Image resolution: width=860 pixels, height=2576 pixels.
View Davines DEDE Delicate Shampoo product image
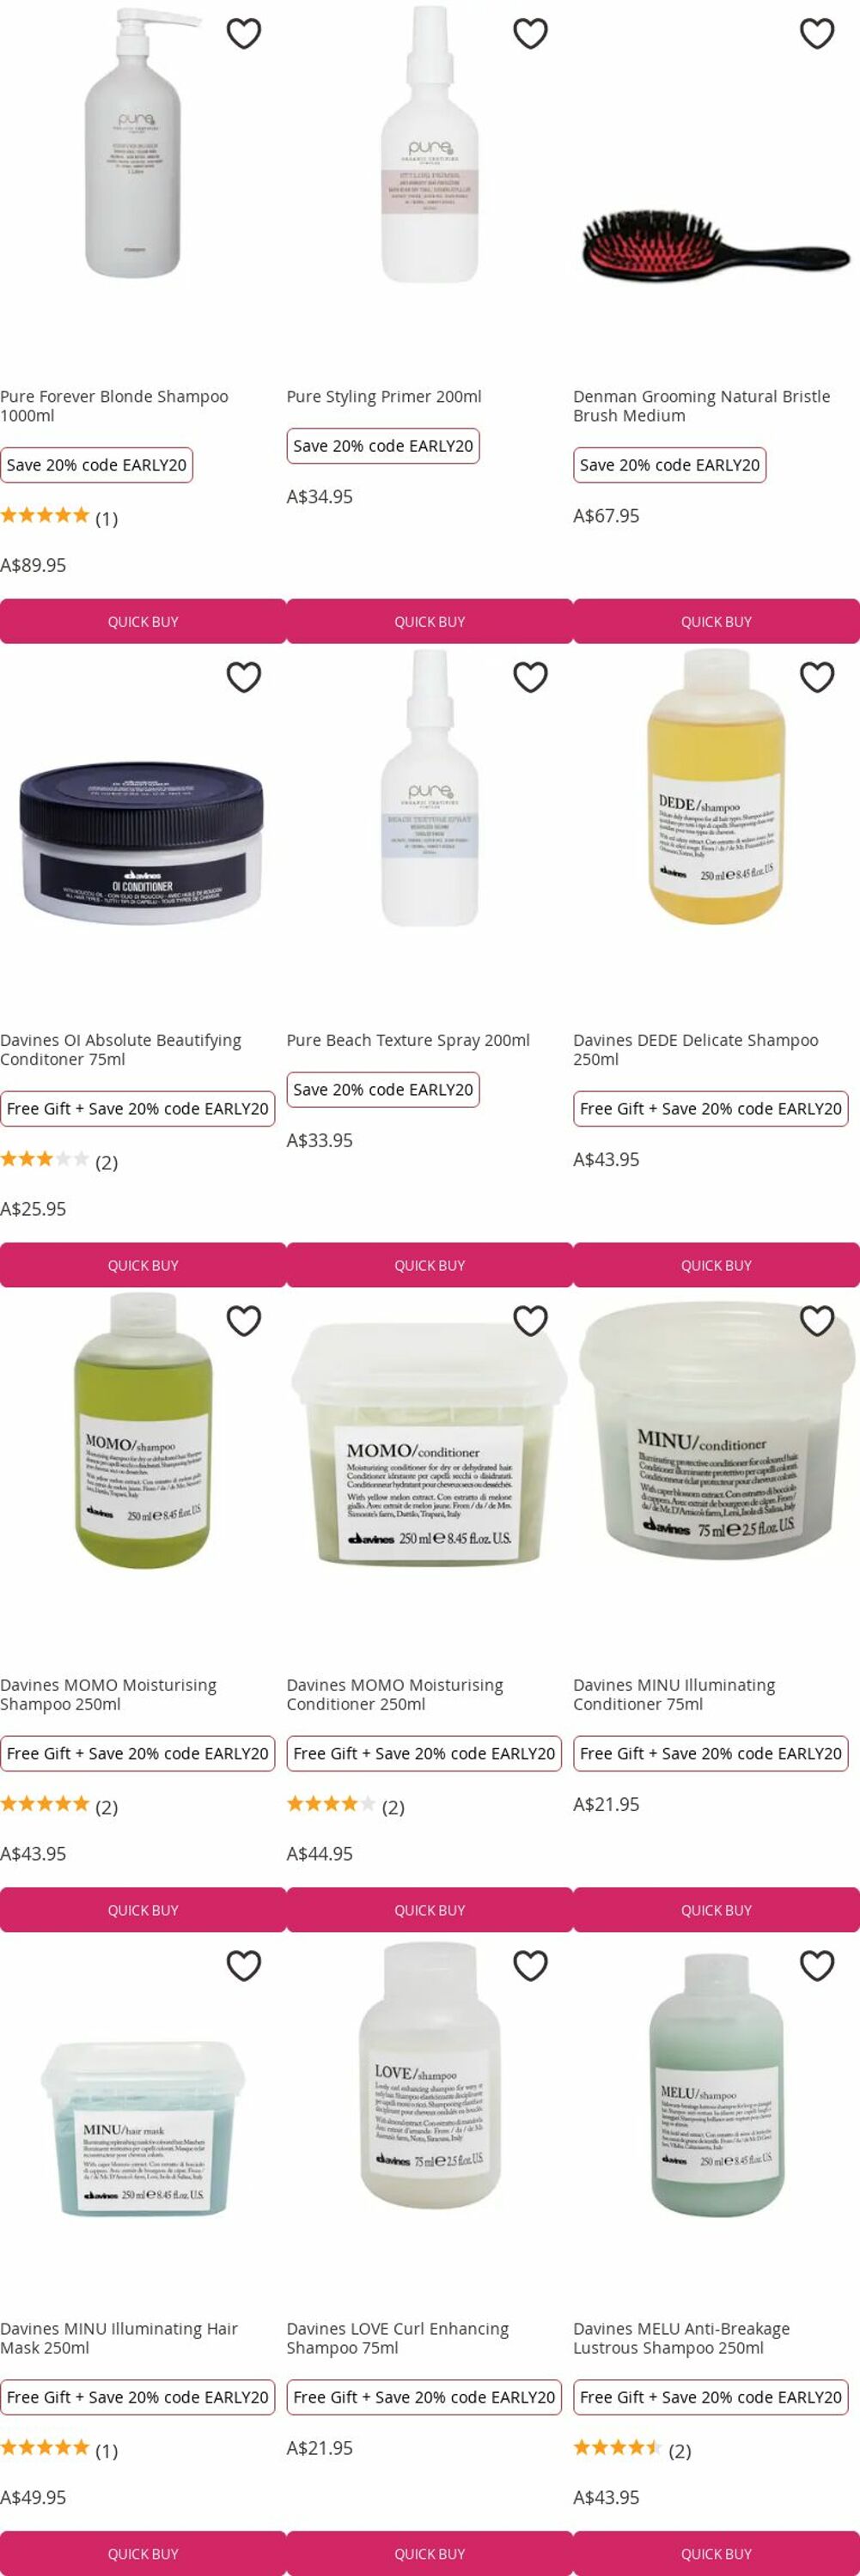(716, 787)
